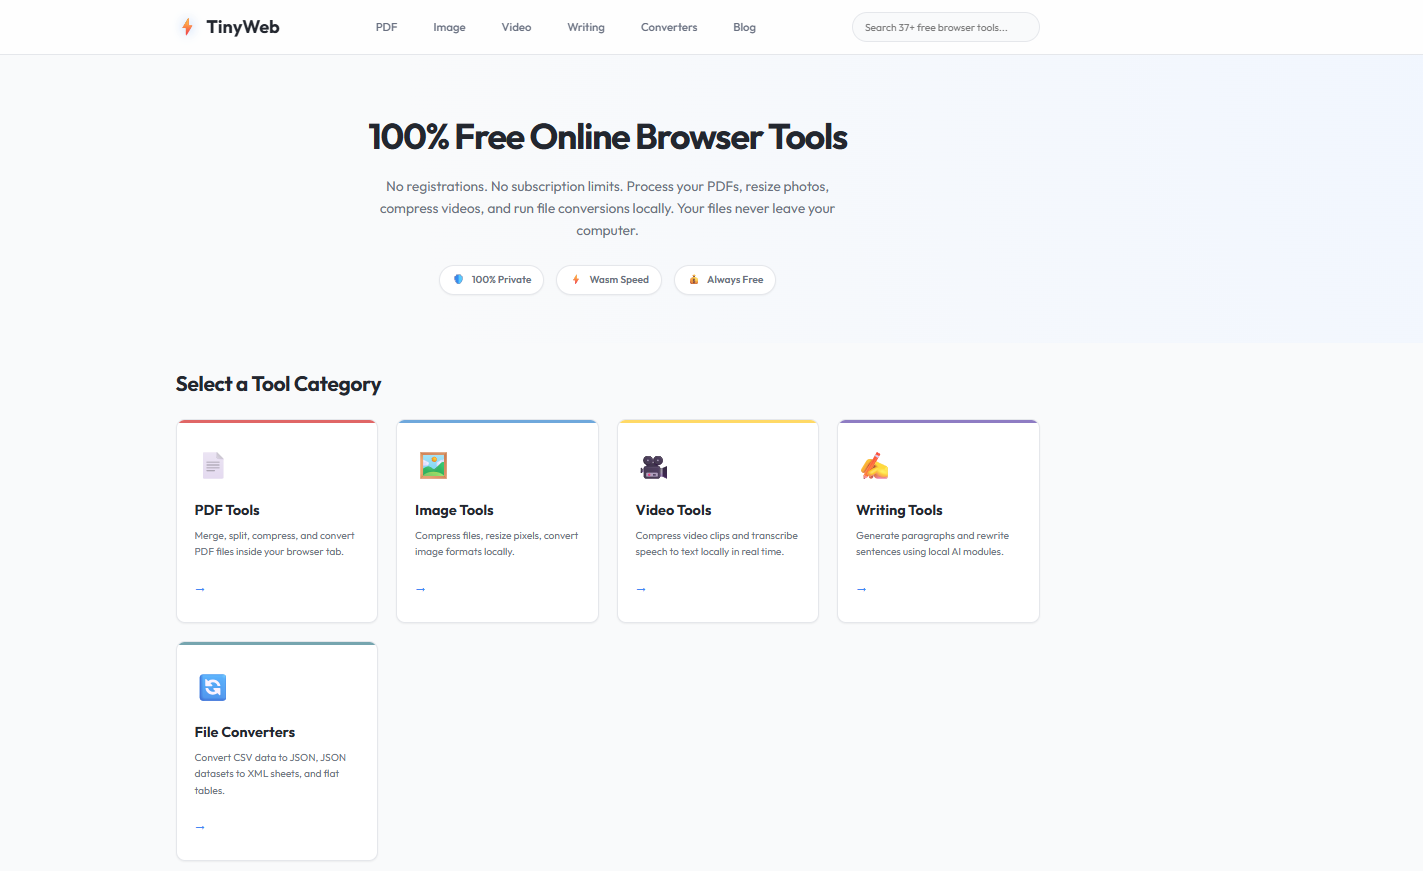The height and width of the screenshot is (871, 1423).
Task: Open the Writing menu in the navbar
Action: pyautogui.click(x=586, y=27)
